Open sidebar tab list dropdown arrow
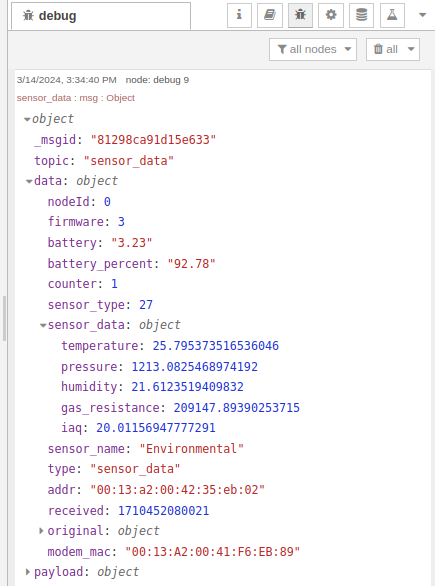Image resolution: width=435 pixels, height=586 pixels. tap(423, 15)
